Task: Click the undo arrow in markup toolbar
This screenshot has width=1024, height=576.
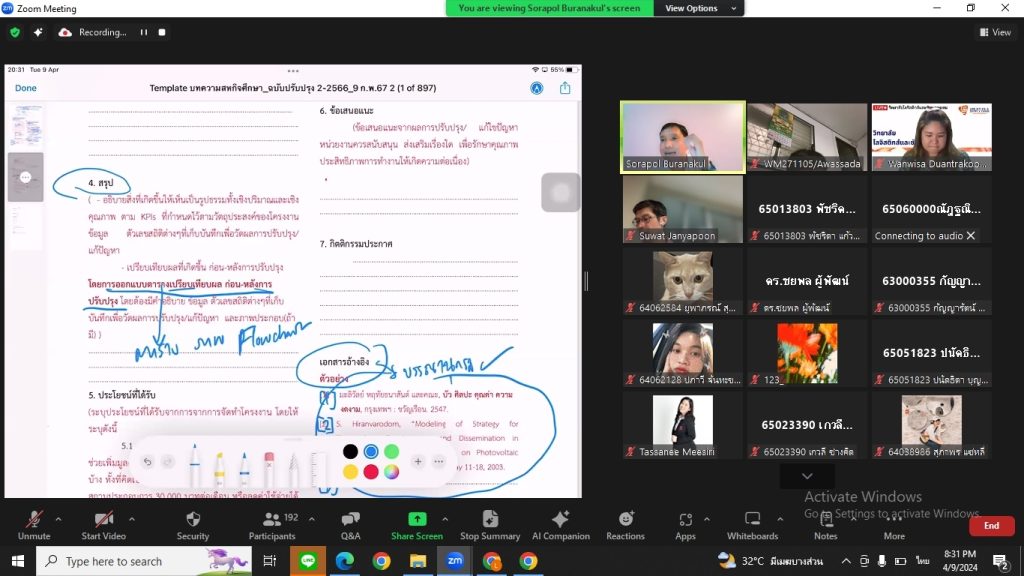Action: 148,462
